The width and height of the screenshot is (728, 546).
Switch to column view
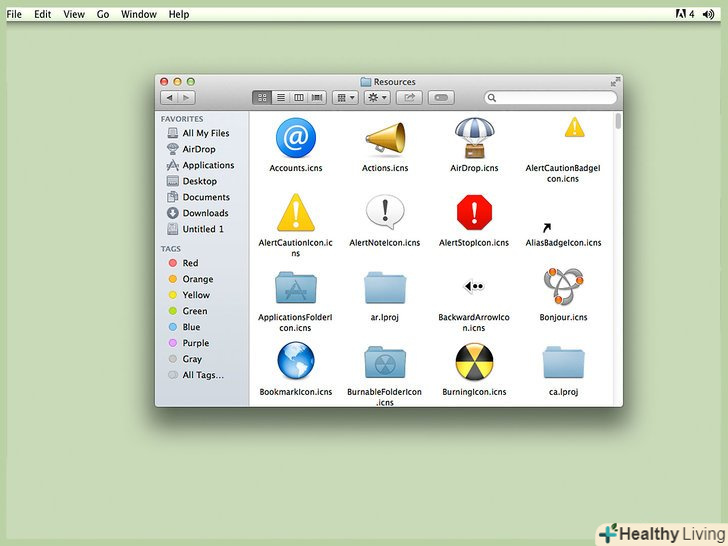[x=299, y=98]
